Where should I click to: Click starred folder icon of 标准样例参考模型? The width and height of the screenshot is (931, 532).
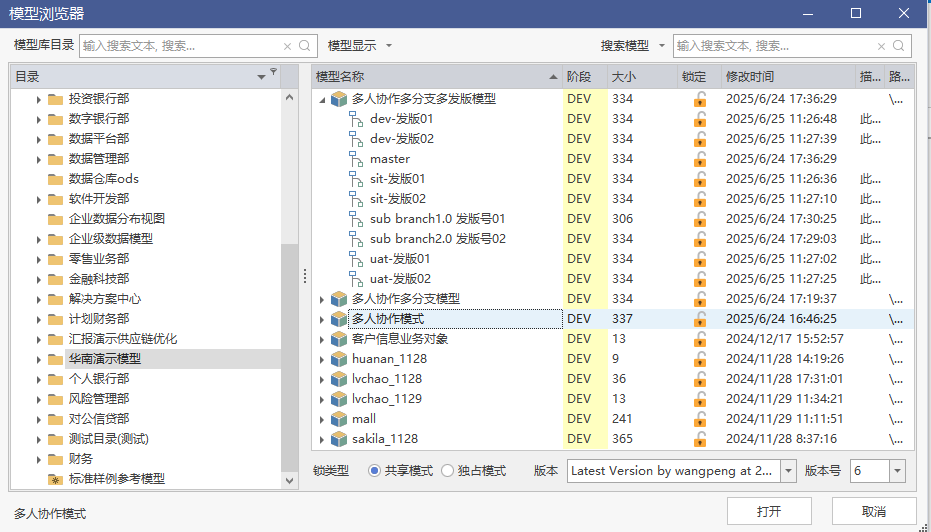pyautogui.click(x=55, y=479)
